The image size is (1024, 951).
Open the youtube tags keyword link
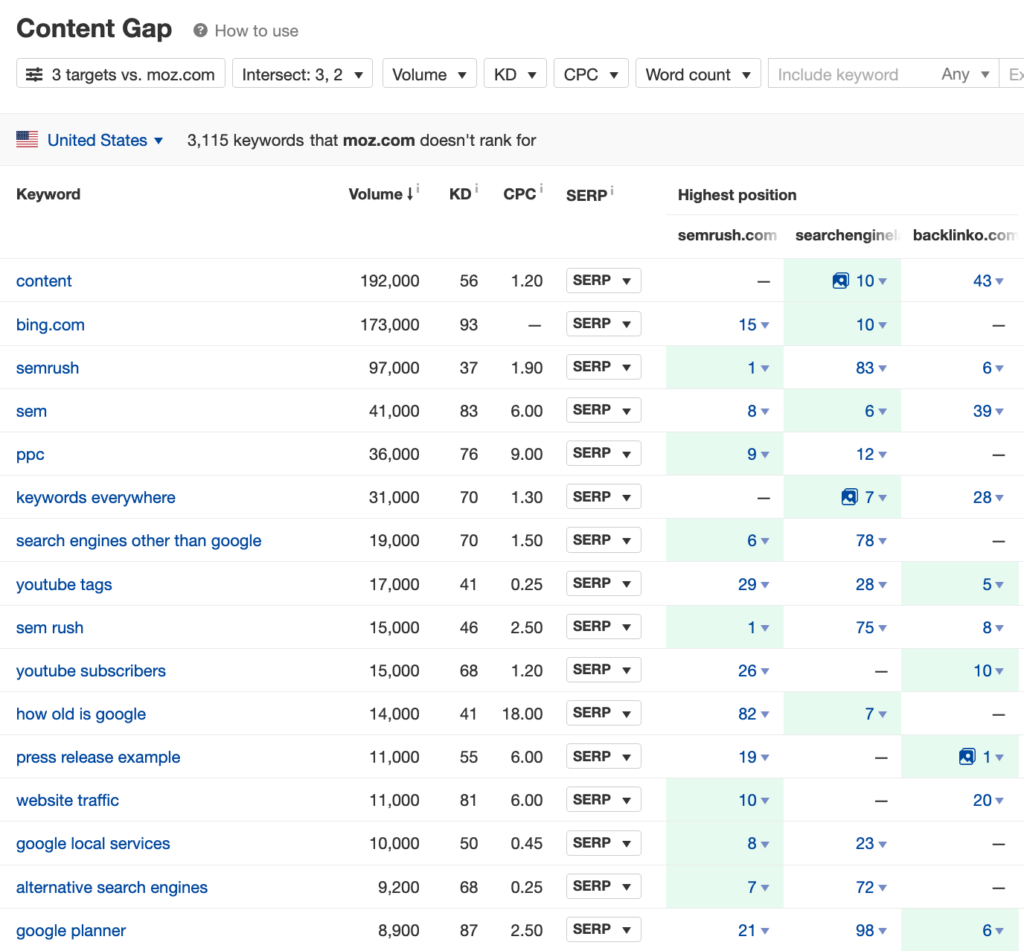(64, 585)
